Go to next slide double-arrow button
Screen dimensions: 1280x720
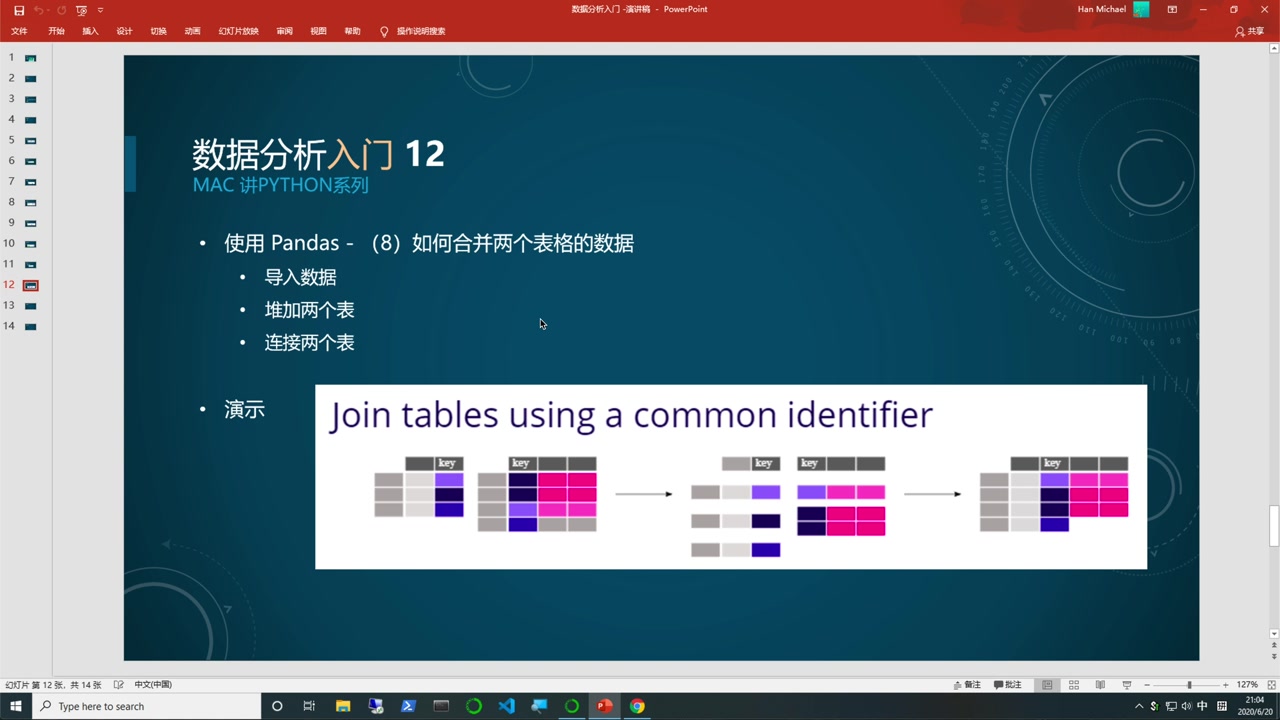(x=1274, y=656)
